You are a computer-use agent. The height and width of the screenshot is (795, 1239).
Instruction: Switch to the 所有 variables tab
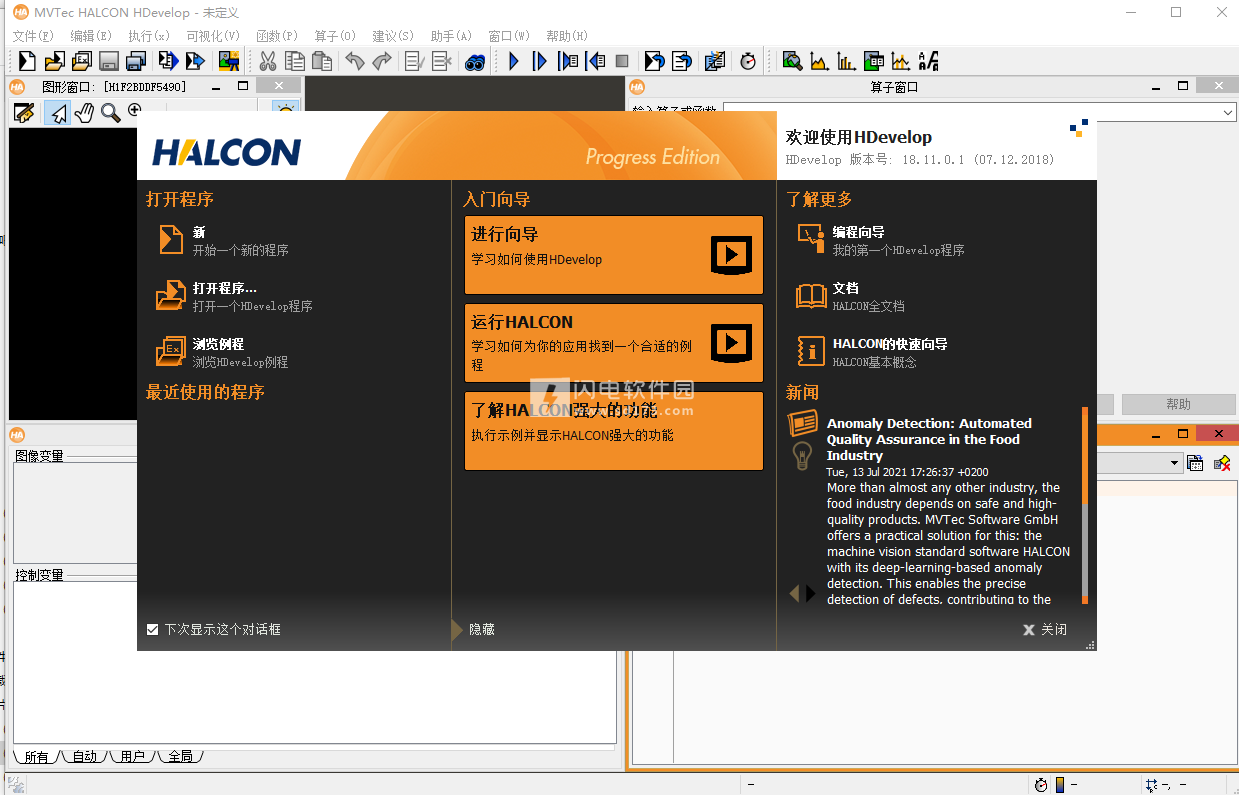click(x=36, y=756)
